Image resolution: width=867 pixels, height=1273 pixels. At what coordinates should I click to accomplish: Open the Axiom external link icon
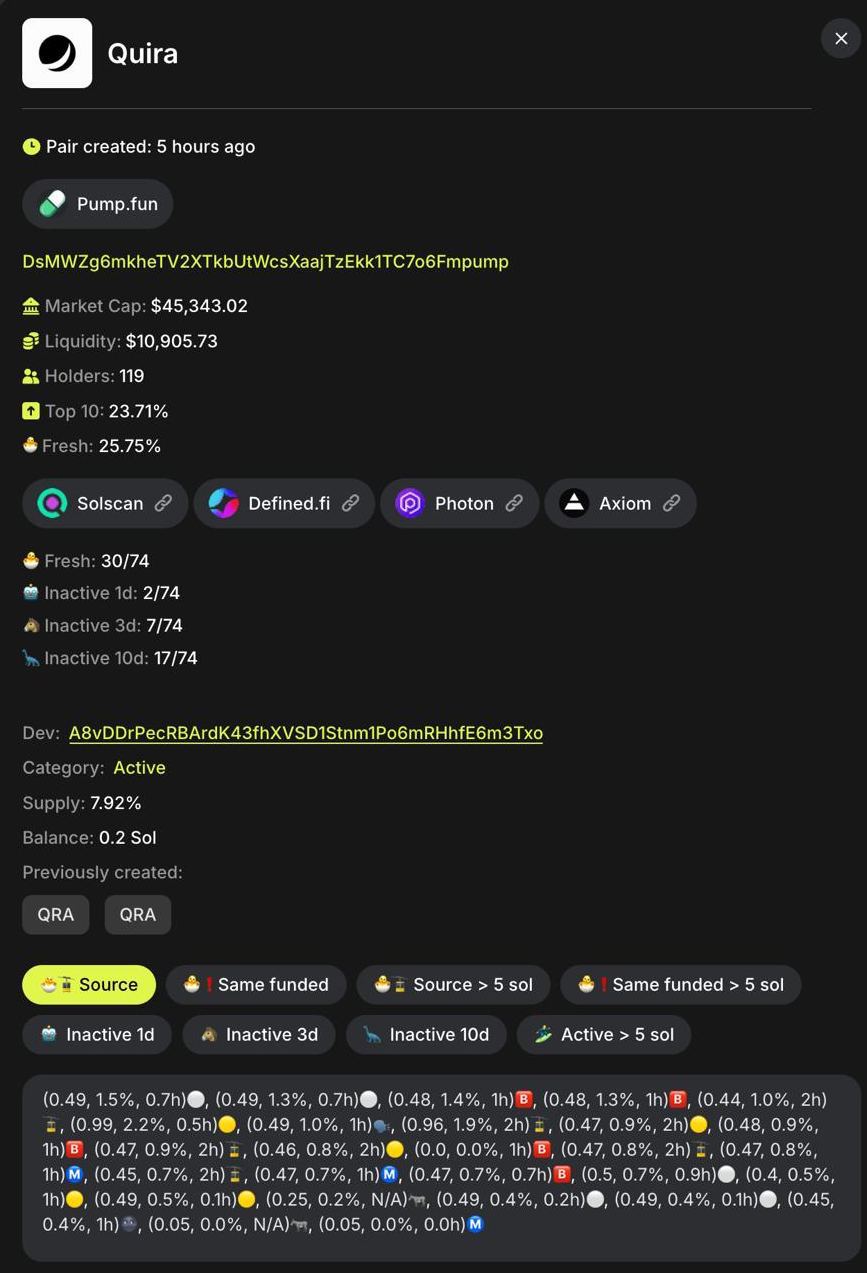[x=672, y=503]
